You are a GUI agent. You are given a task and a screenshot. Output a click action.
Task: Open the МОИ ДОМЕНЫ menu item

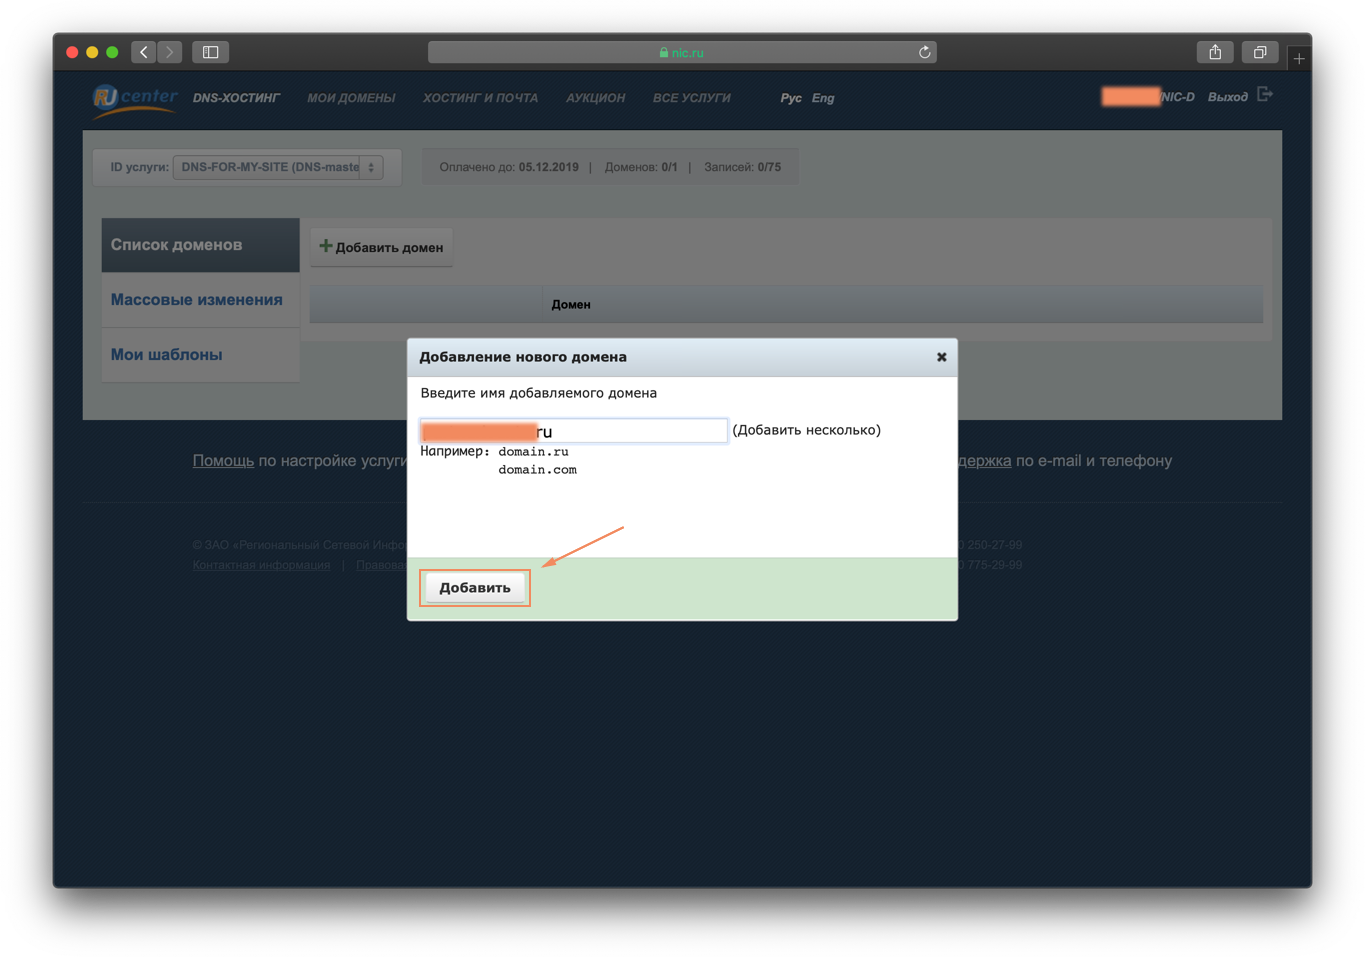click(x=351, y=98)
